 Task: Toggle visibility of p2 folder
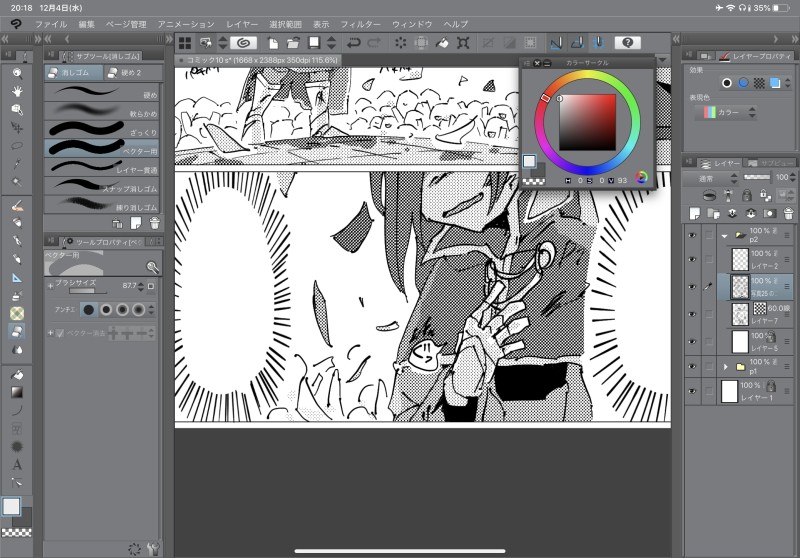pos(692,235)
